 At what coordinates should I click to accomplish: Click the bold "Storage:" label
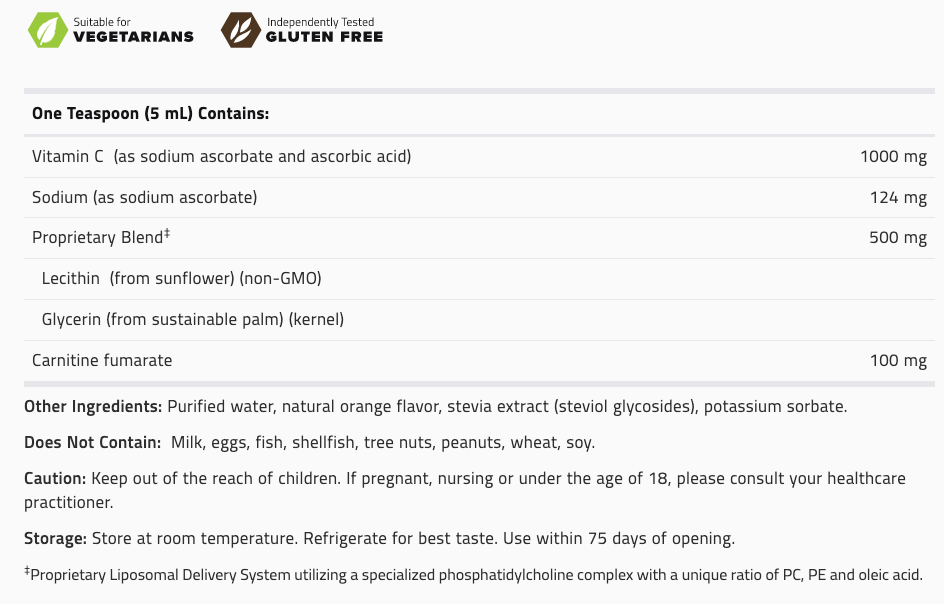(x=55, y=538)
